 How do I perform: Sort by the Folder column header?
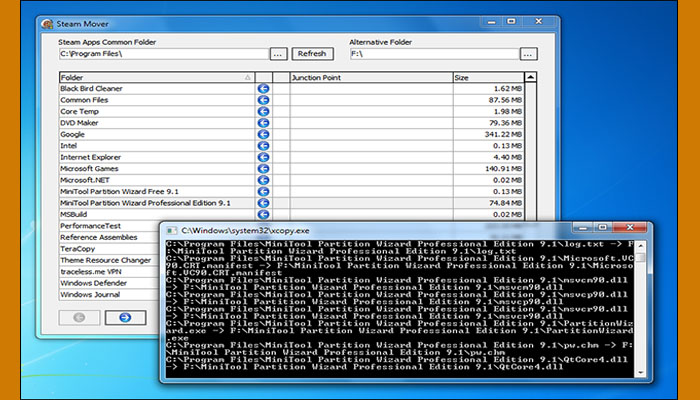click(157, 77)
